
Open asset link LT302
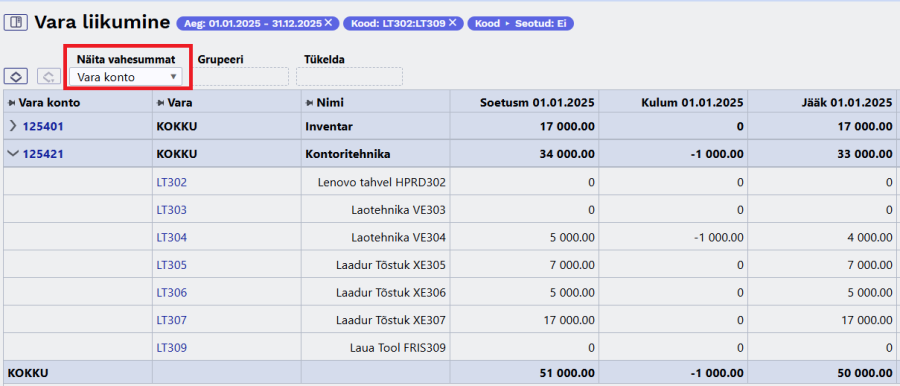(172, 183)
